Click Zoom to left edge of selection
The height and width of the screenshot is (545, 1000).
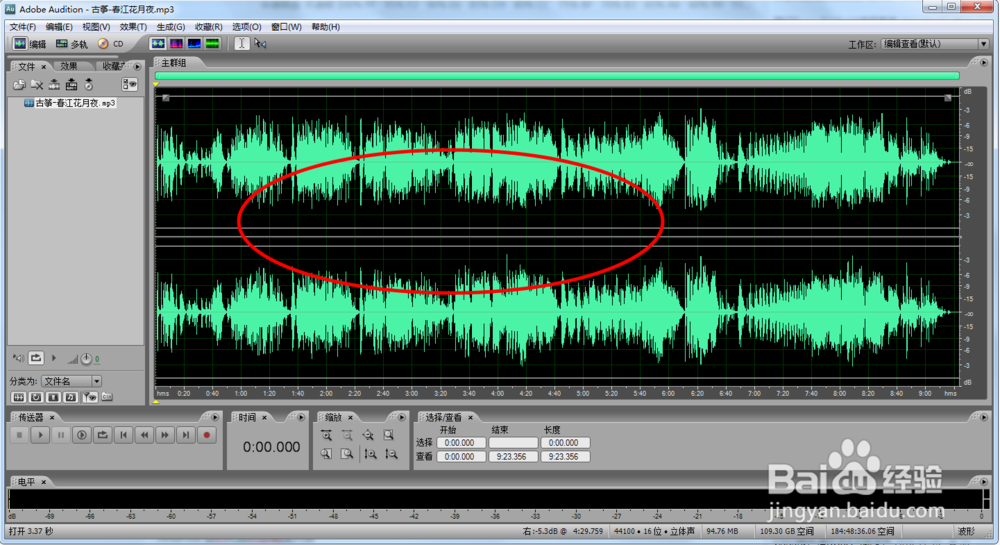(x=327, y=454)
